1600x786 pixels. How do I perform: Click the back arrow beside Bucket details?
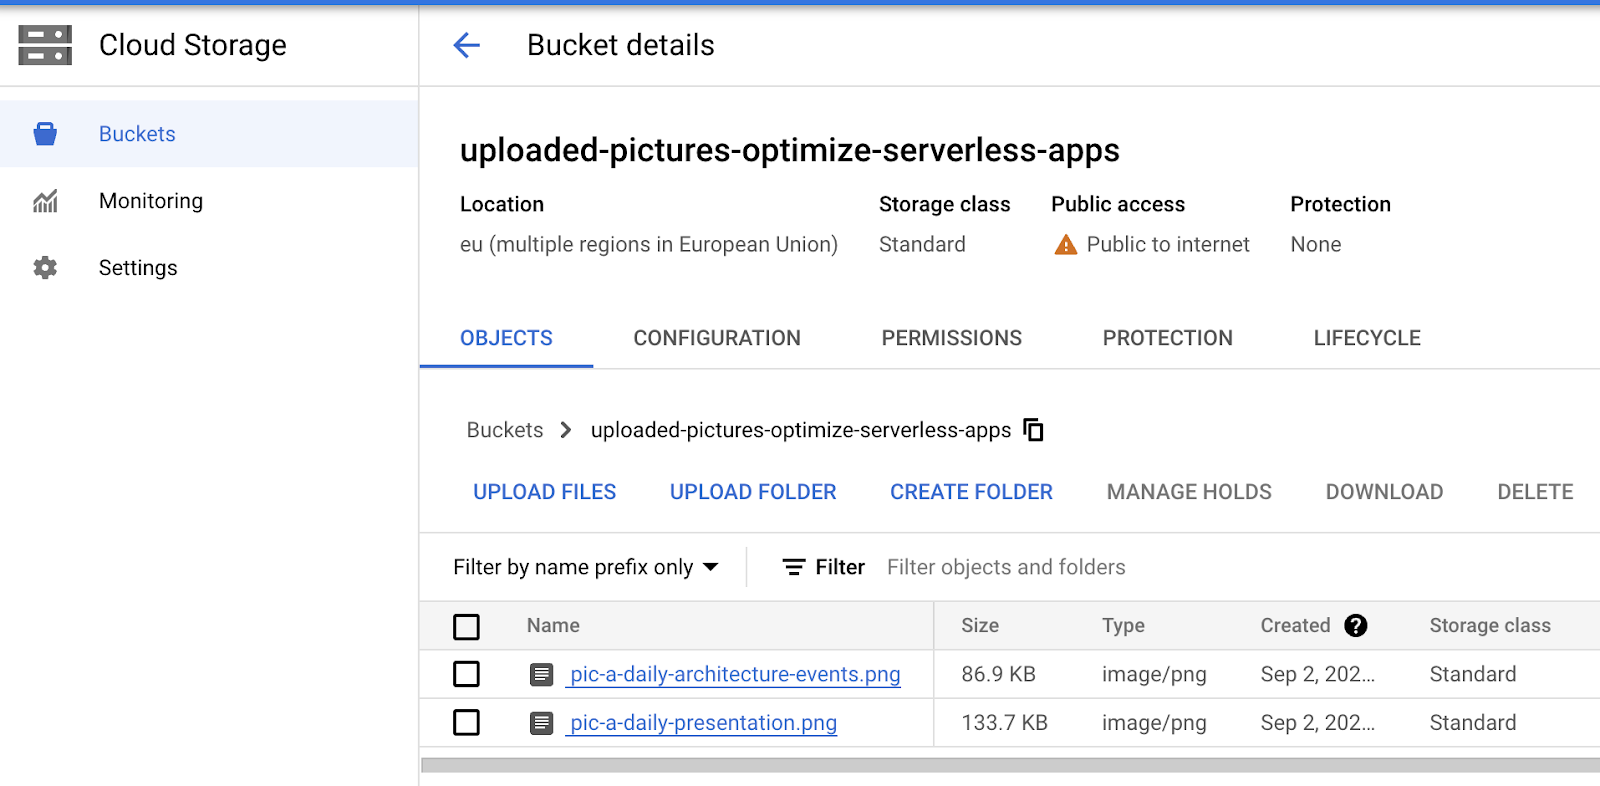point(466,45)
